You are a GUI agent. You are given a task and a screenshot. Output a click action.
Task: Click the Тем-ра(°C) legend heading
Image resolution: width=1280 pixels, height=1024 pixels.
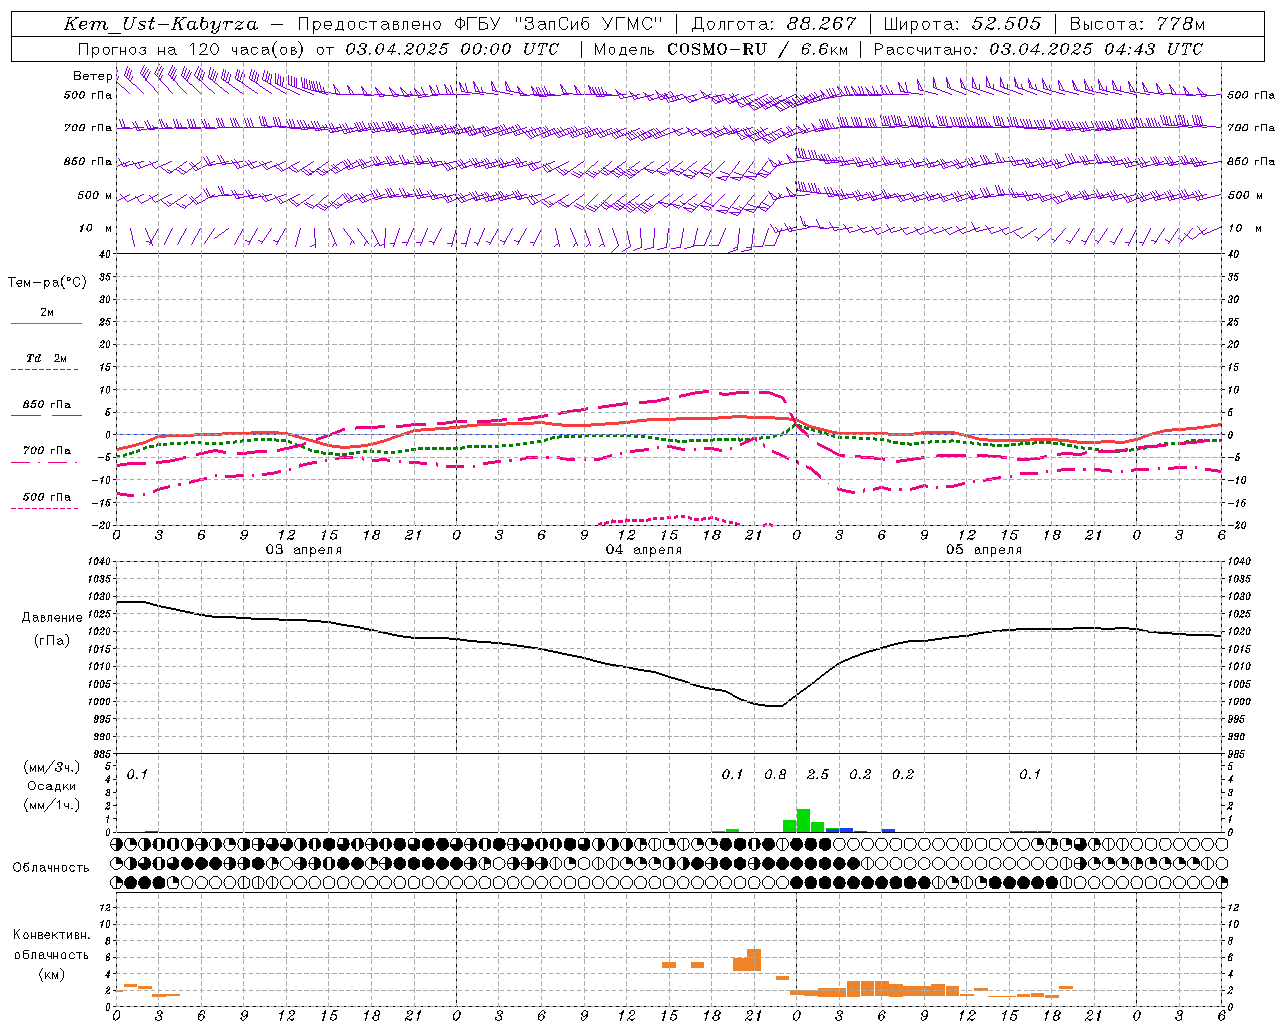(x=47, y=283)
